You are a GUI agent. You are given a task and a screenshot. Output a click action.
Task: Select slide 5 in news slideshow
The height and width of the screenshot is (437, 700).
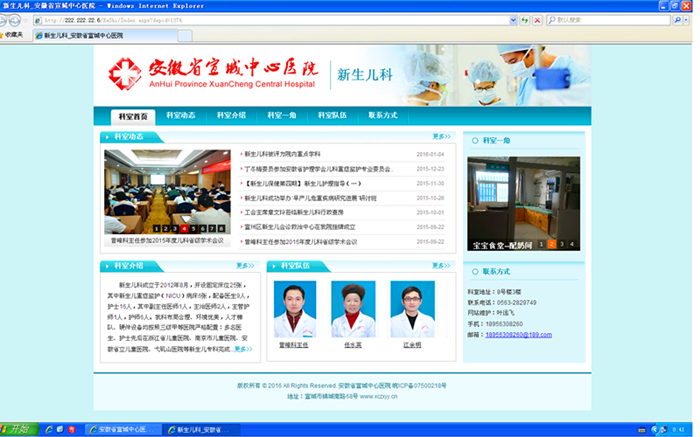click(194, 229)
